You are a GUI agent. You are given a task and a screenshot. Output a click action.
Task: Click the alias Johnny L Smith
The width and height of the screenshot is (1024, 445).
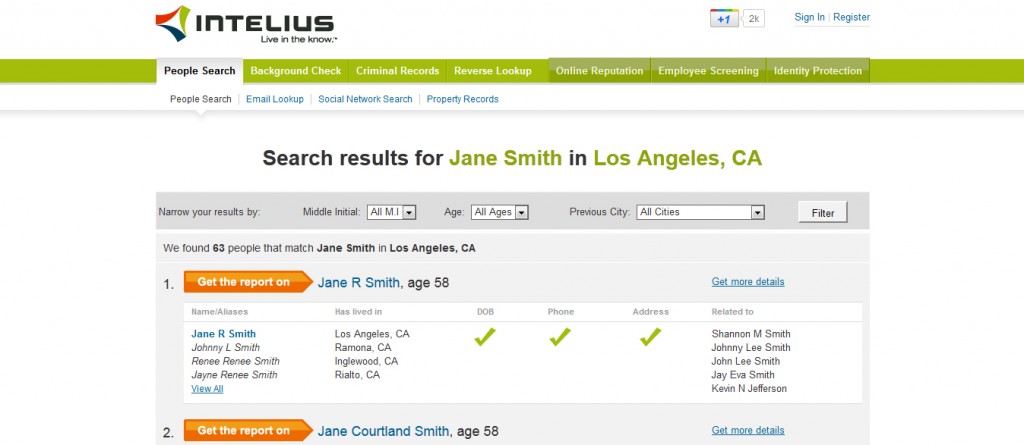(225, 348)
